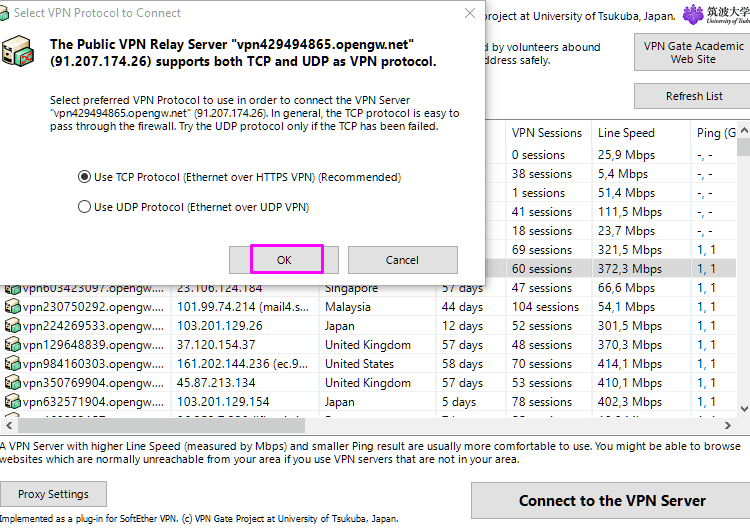The height and width of the screenshot is (528, 750).
Task: Open VPN Gate Academic Web Site
Action: click(693, 52)
